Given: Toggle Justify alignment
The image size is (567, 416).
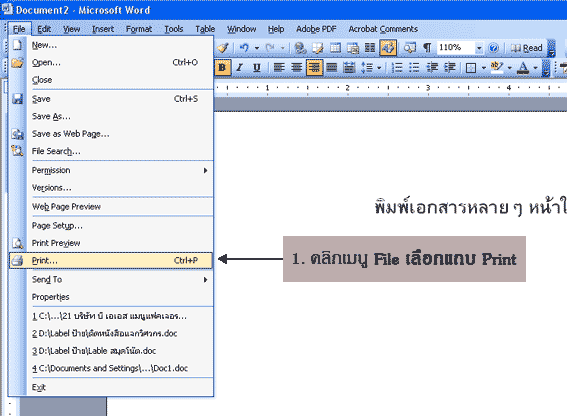Looking at the screenshot, I should 332,67.
